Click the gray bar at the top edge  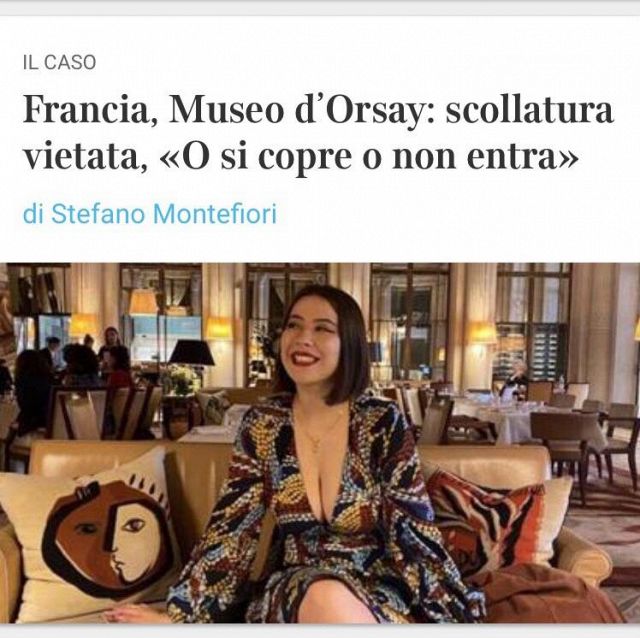320,7
